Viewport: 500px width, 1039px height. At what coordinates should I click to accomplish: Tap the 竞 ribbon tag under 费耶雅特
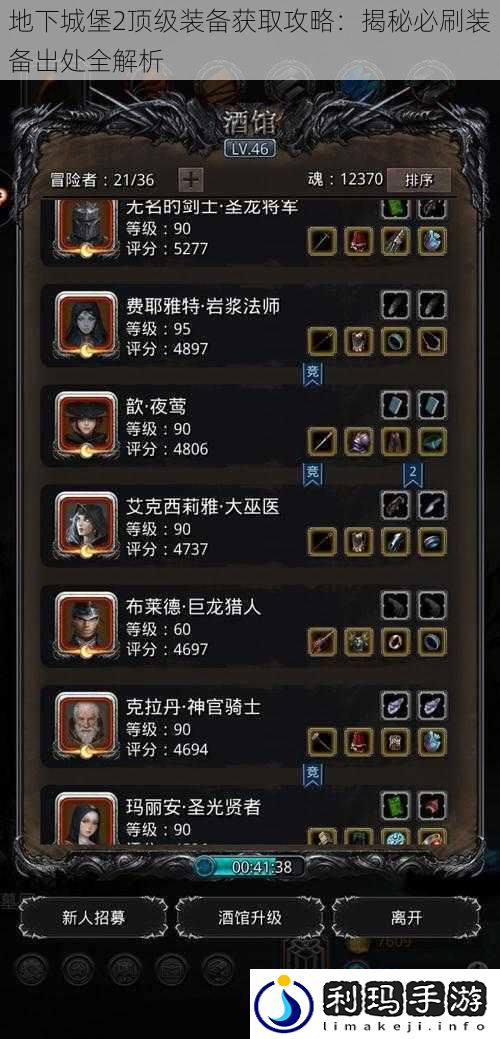point(313,373)
